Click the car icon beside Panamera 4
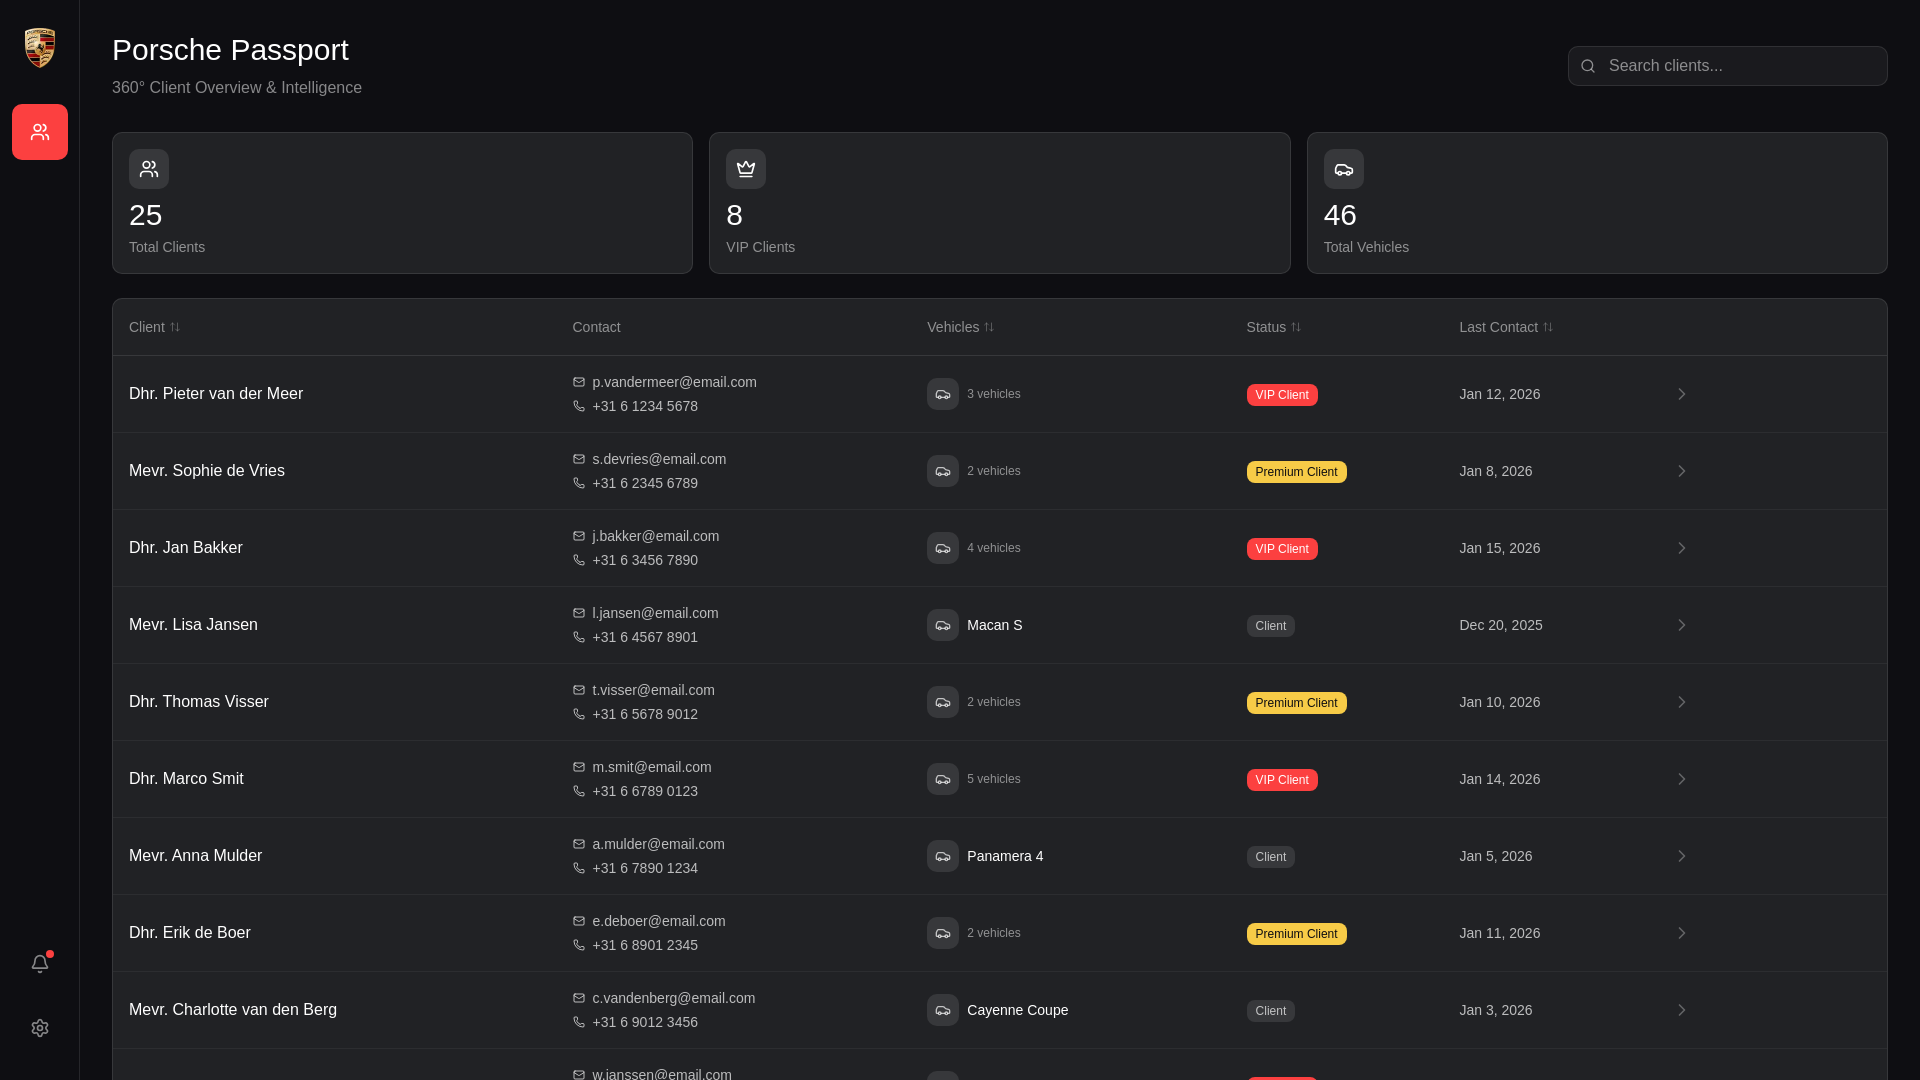 click(x=943, y=856)
